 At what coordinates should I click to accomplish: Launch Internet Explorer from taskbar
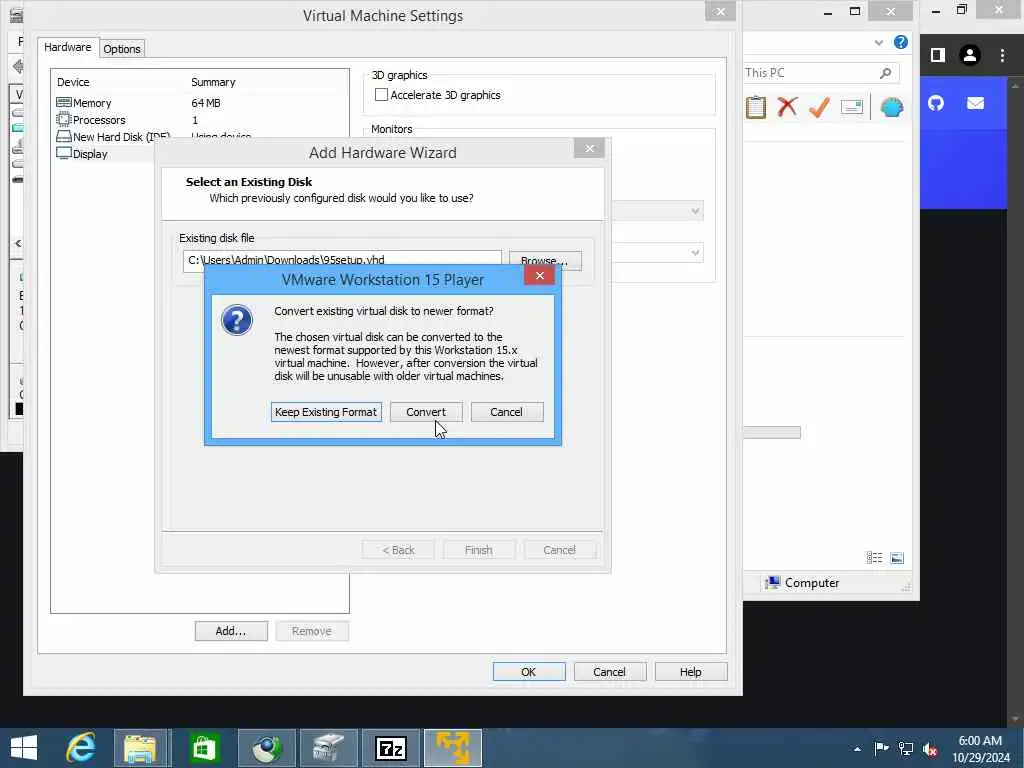pyautogui.click(x=81, y=748)
